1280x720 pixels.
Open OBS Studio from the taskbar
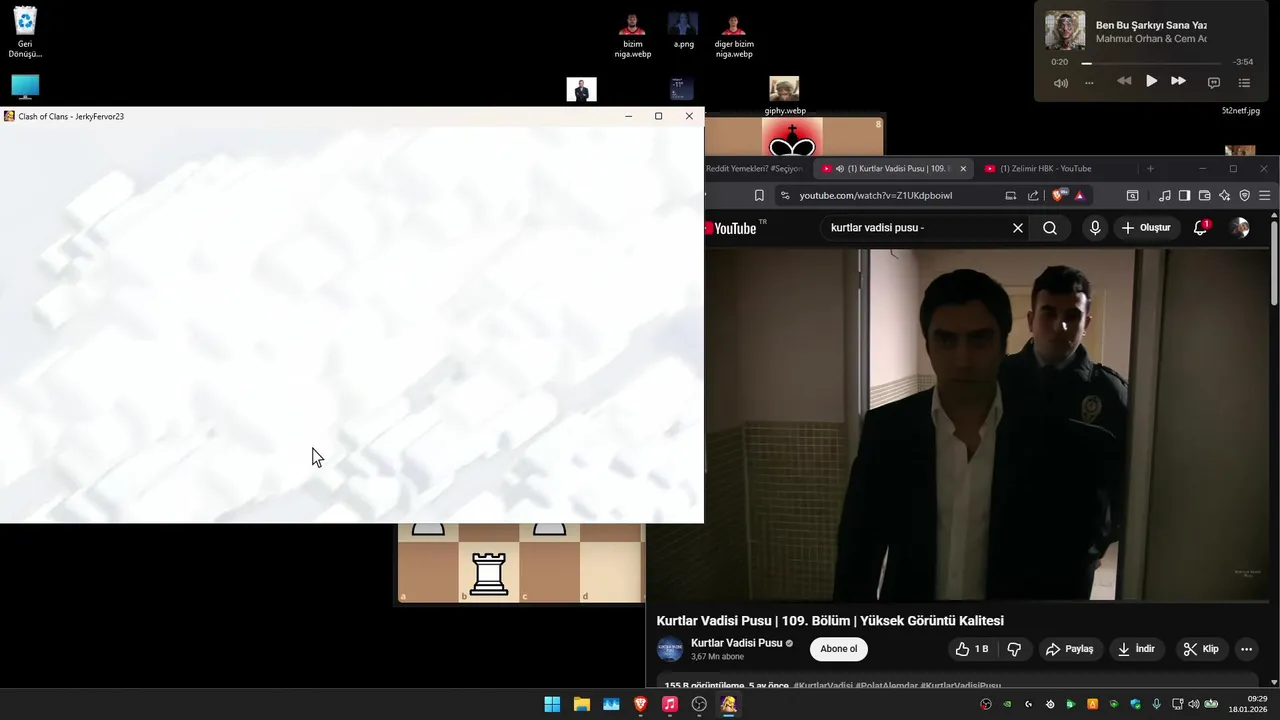click(x=699, y=704)
